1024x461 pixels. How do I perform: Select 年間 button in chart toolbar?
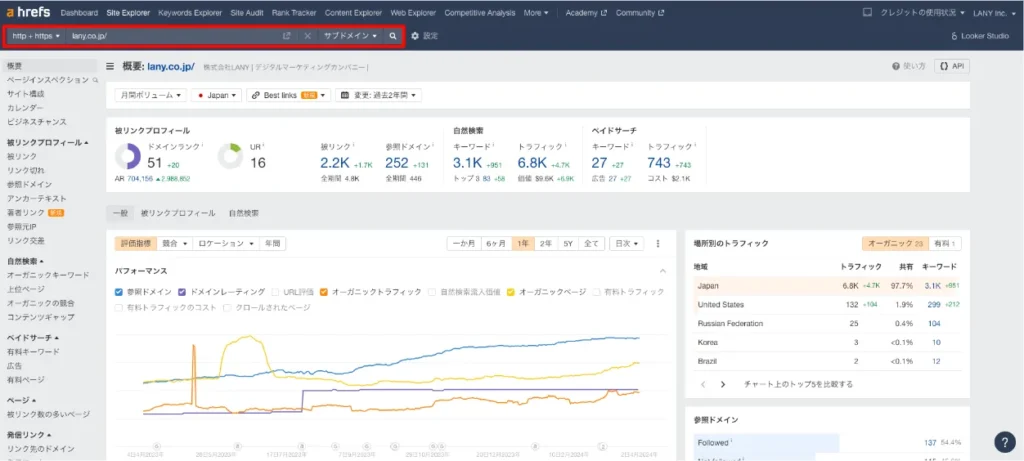pyautogui.click(x=272, y=244)
